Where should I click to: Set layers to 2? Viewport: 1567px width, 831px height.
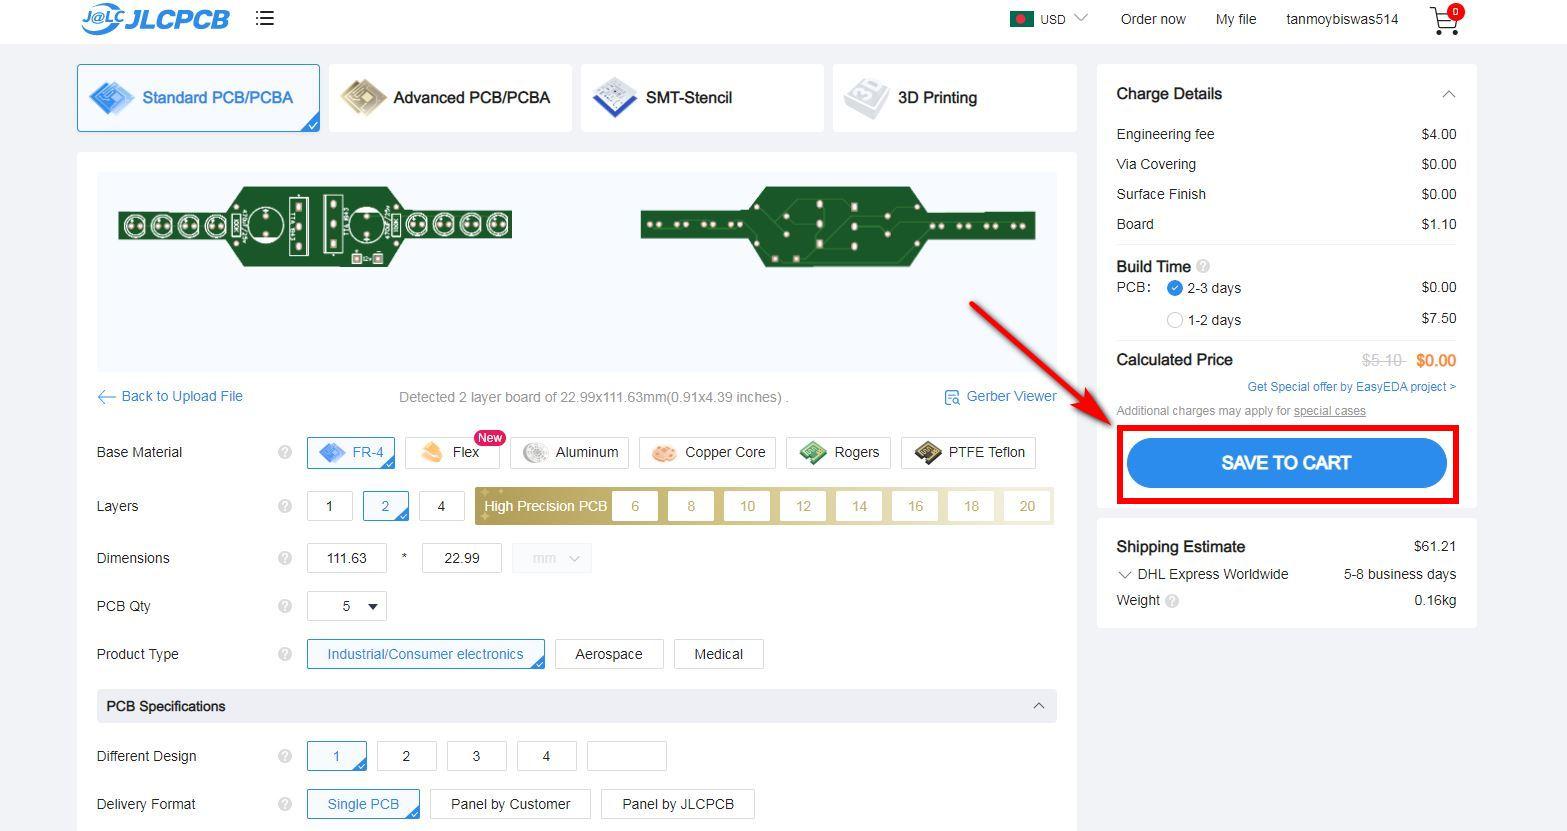click(x=385, y=506)
